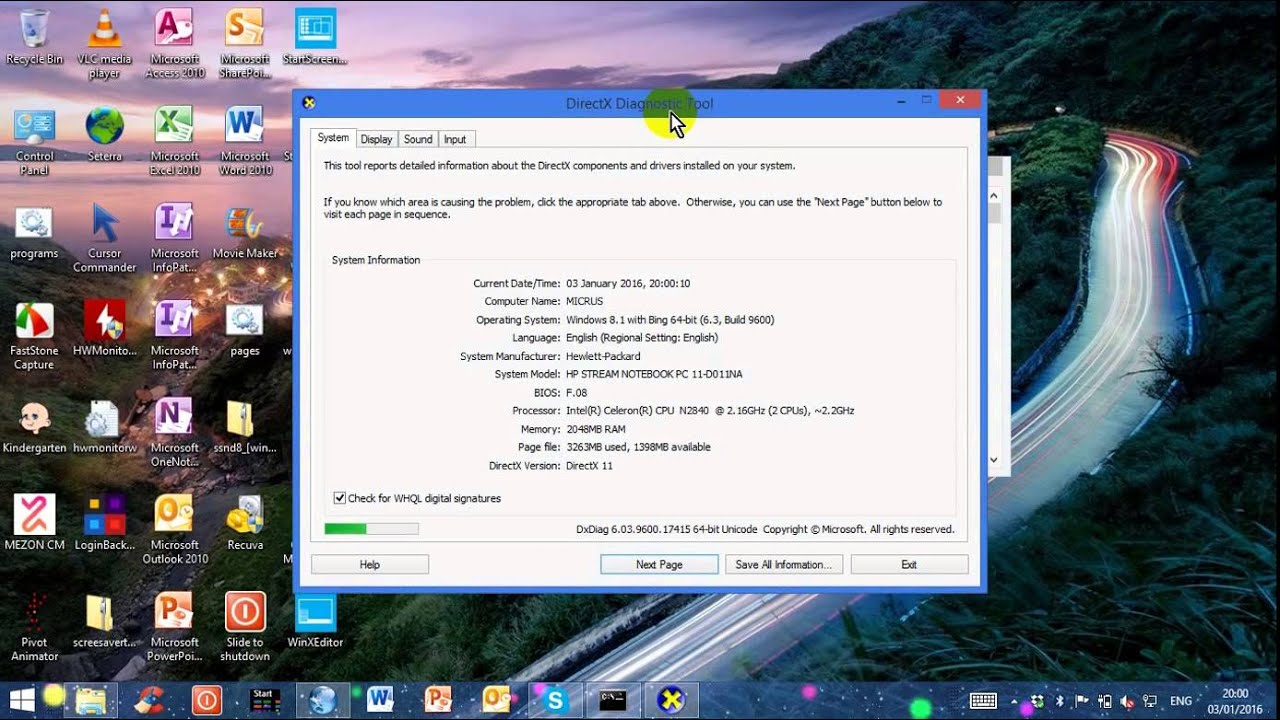This screenshot has height=720, width=1280.
Task: Show hidden system tray icons
Action: pyautogui.click(x=1014, y=701)
